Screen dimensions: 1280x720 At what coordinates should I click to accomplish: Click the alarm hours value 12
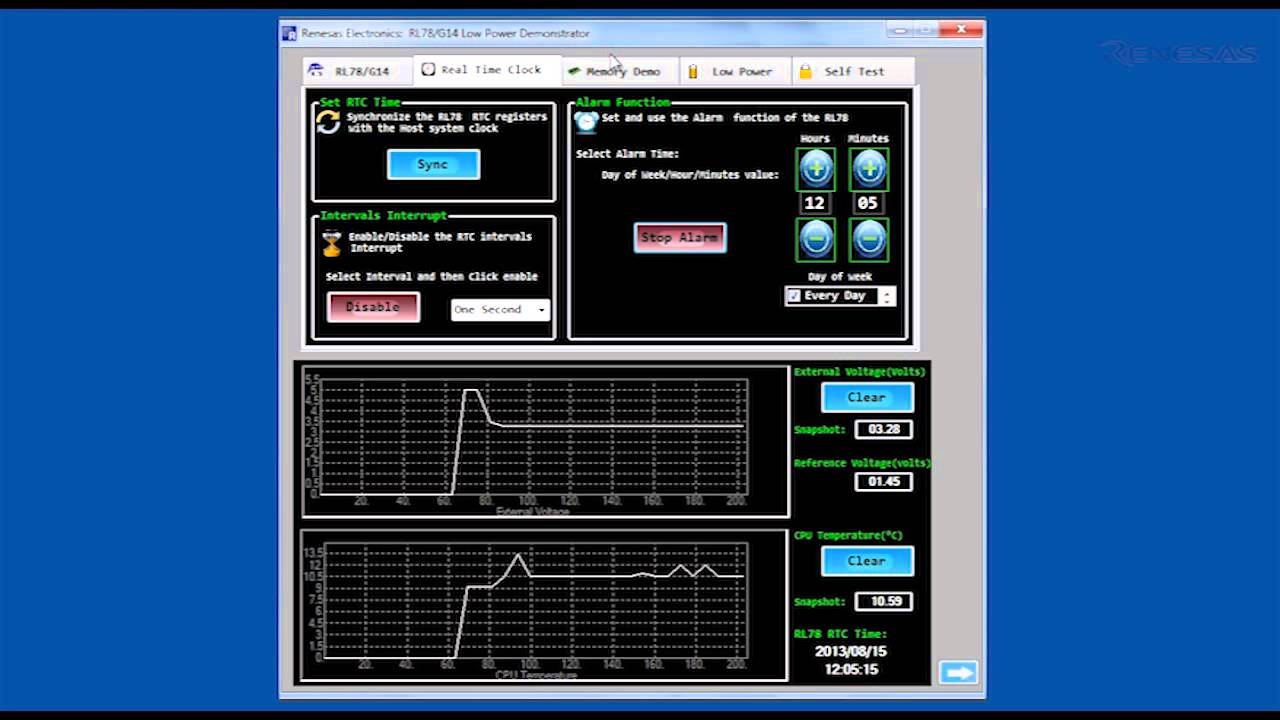point(815,203)
